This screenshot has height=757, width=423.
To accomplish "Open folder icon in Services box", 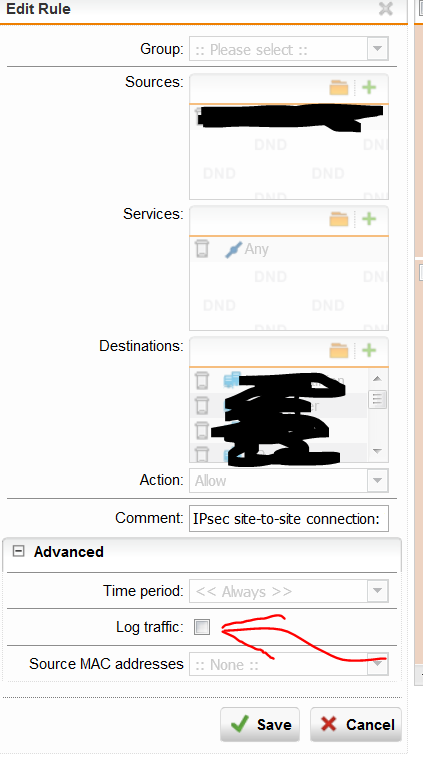I will coord(339,219).
